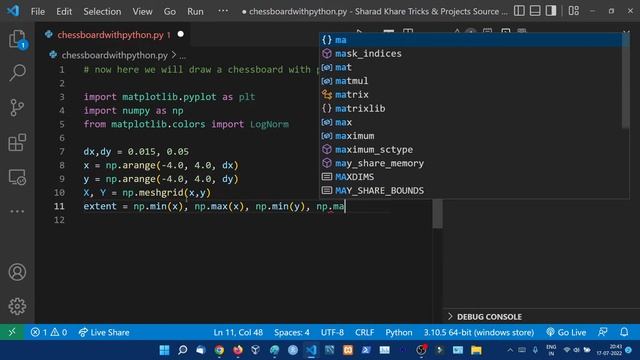The width and height of the screenshot is (640, 360).
Task: Open the Remote Explorer view
Action: [17, 178]
